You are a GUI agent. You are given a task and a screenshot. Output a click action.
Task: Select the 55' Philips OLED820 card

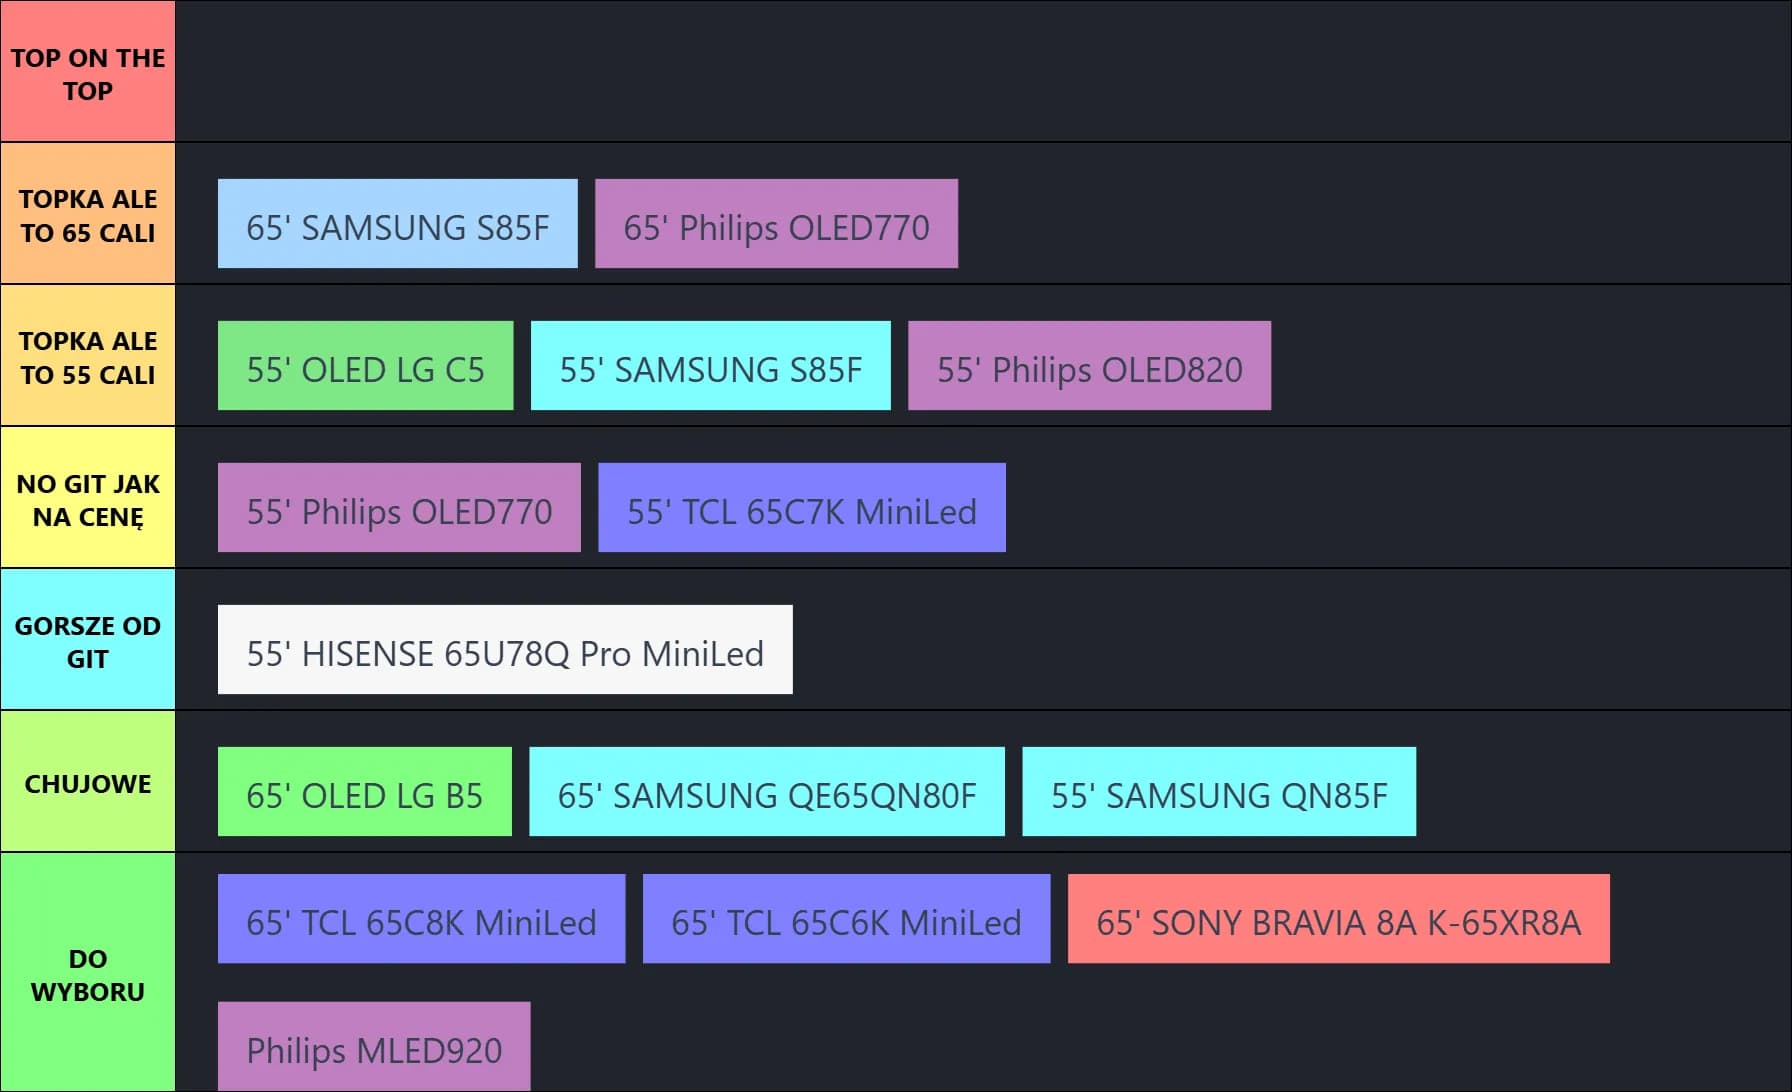point(1089,366)
